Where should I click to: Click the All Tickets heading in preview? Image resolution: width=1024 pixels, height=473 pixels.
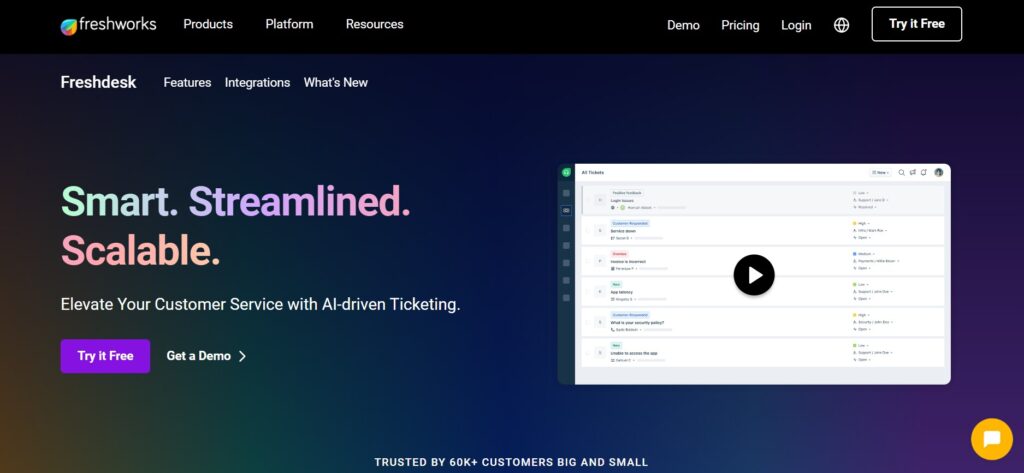click(593, 172)
